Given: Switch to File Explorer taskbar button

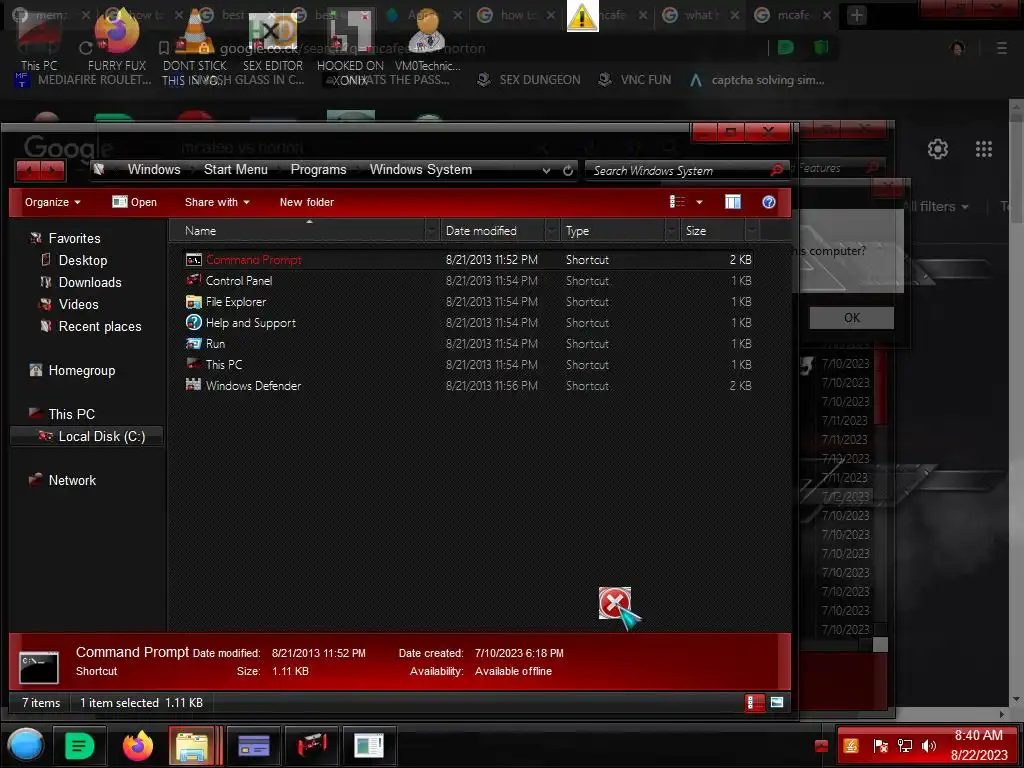Looking at the screenshot, I should tap(191, 746).
